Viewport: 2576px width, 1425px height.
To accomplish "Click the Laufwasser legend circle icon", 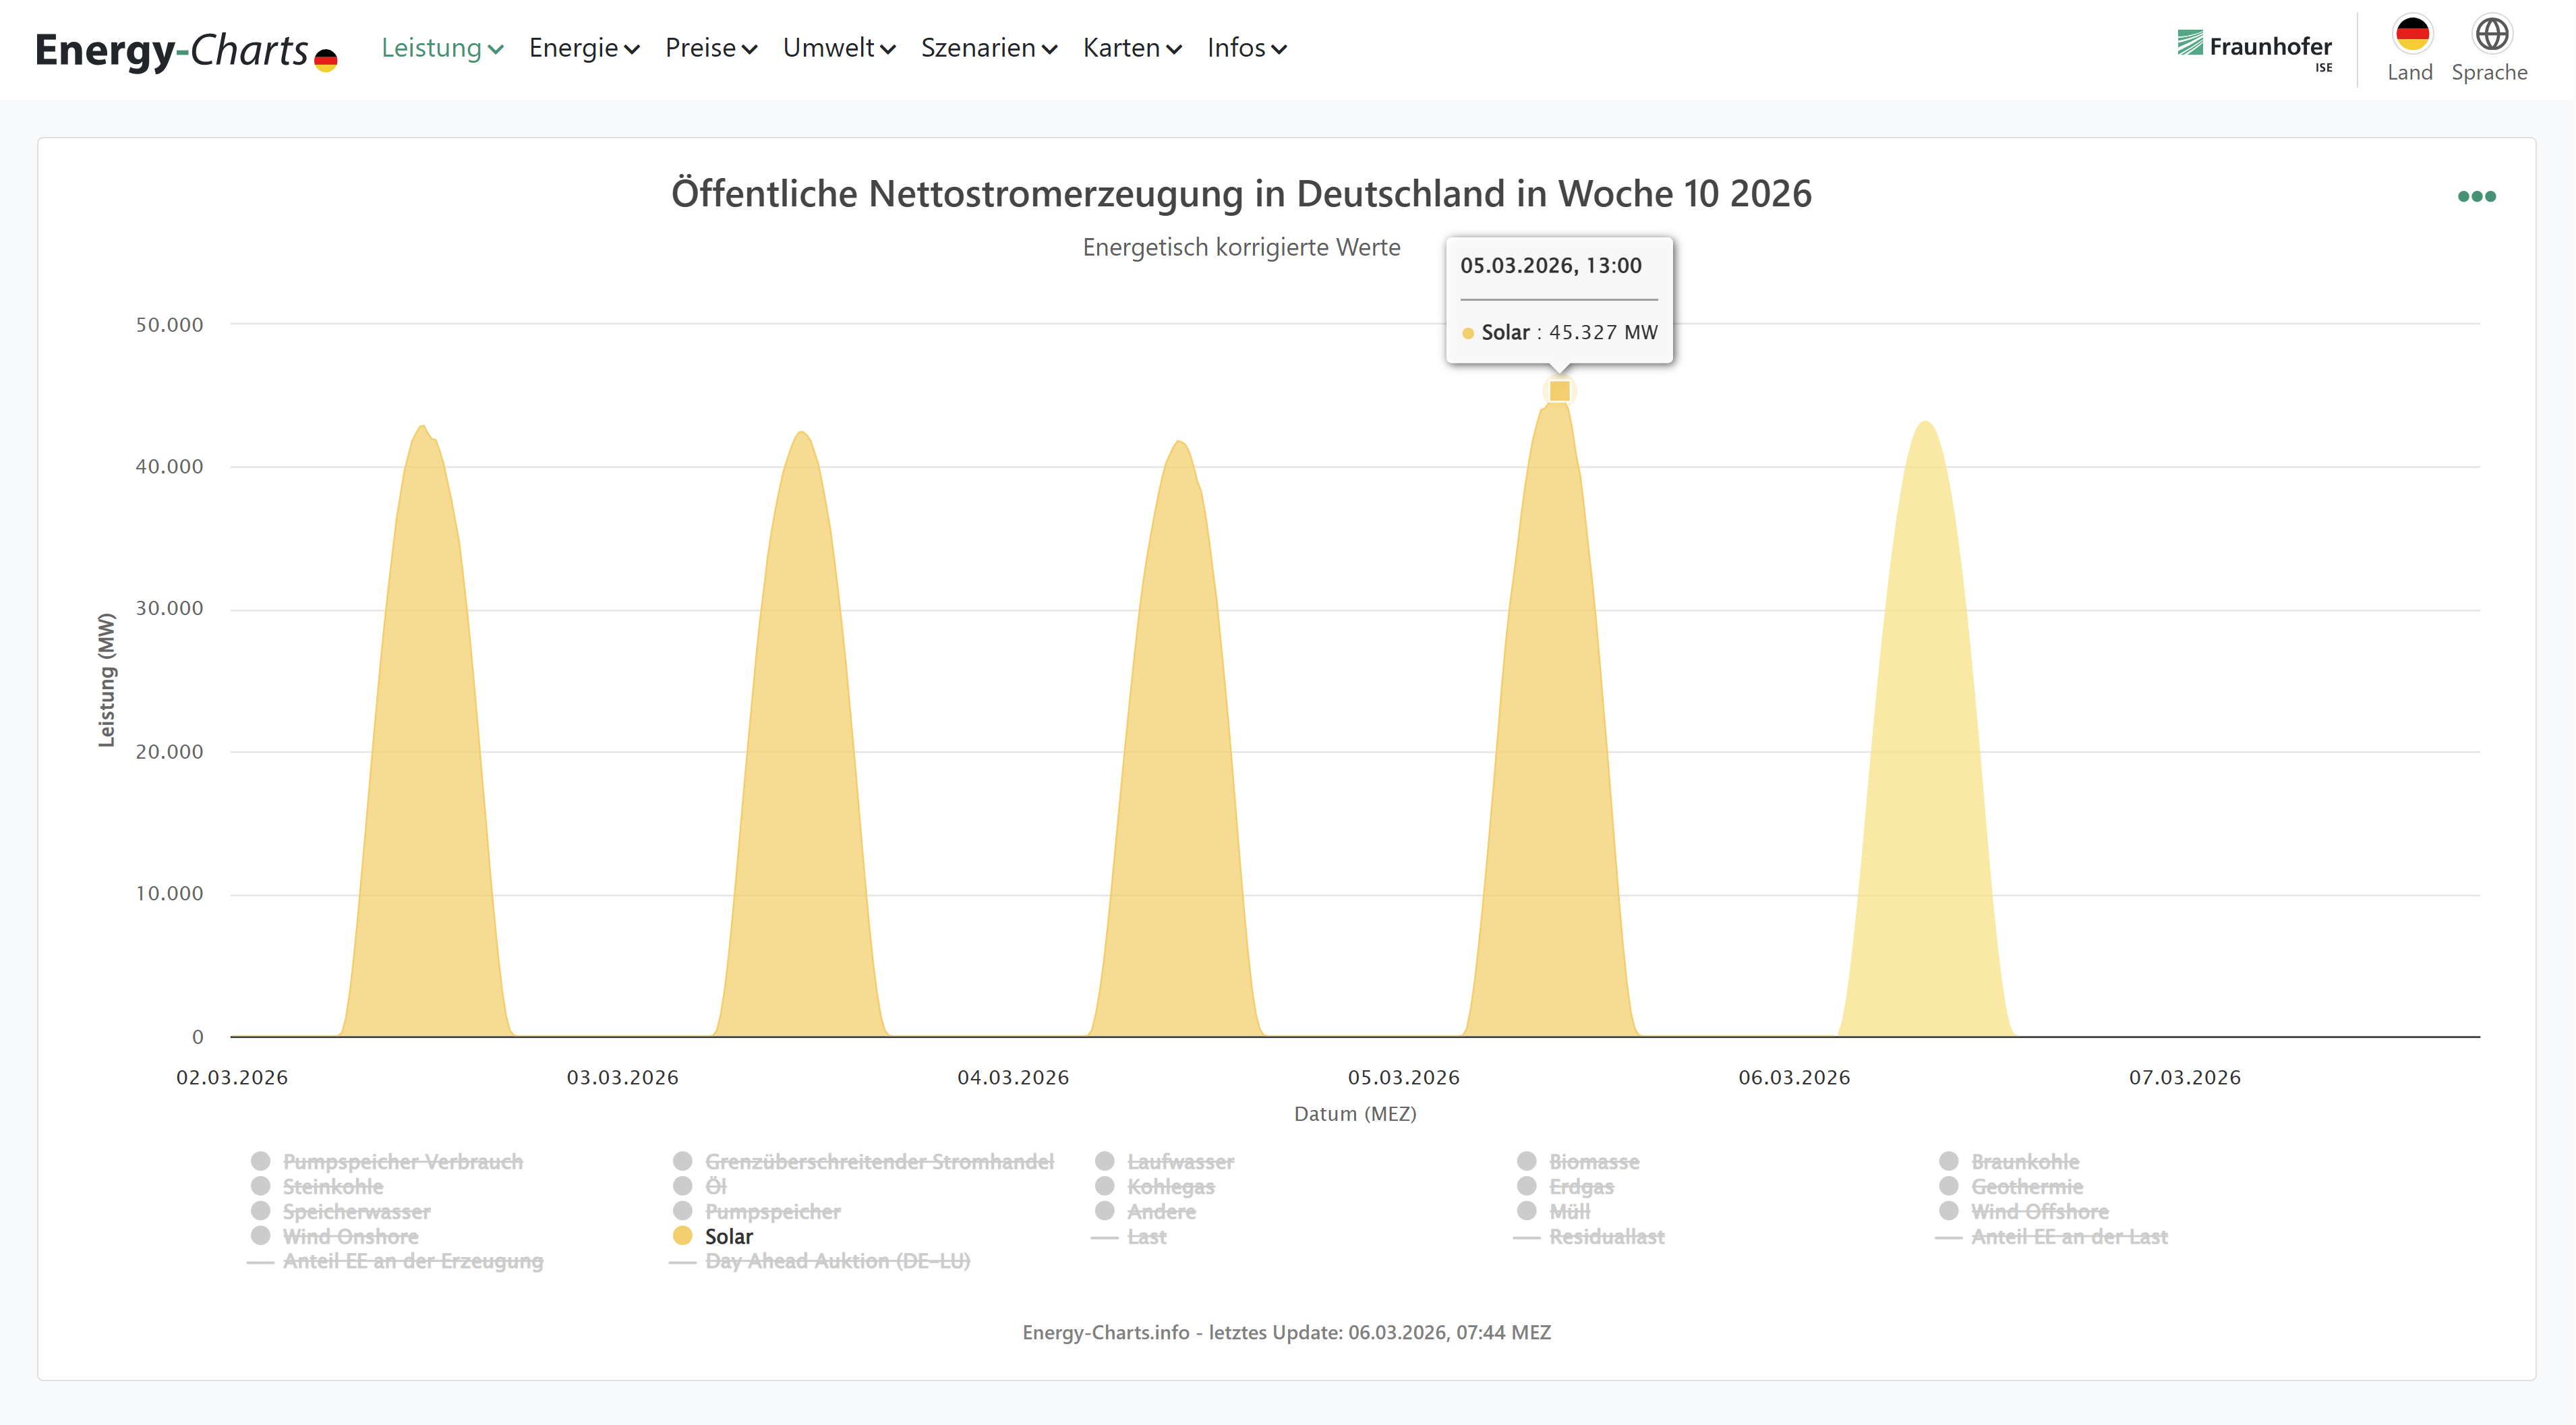I will pyautogui.click(x=1104, y=1161).
